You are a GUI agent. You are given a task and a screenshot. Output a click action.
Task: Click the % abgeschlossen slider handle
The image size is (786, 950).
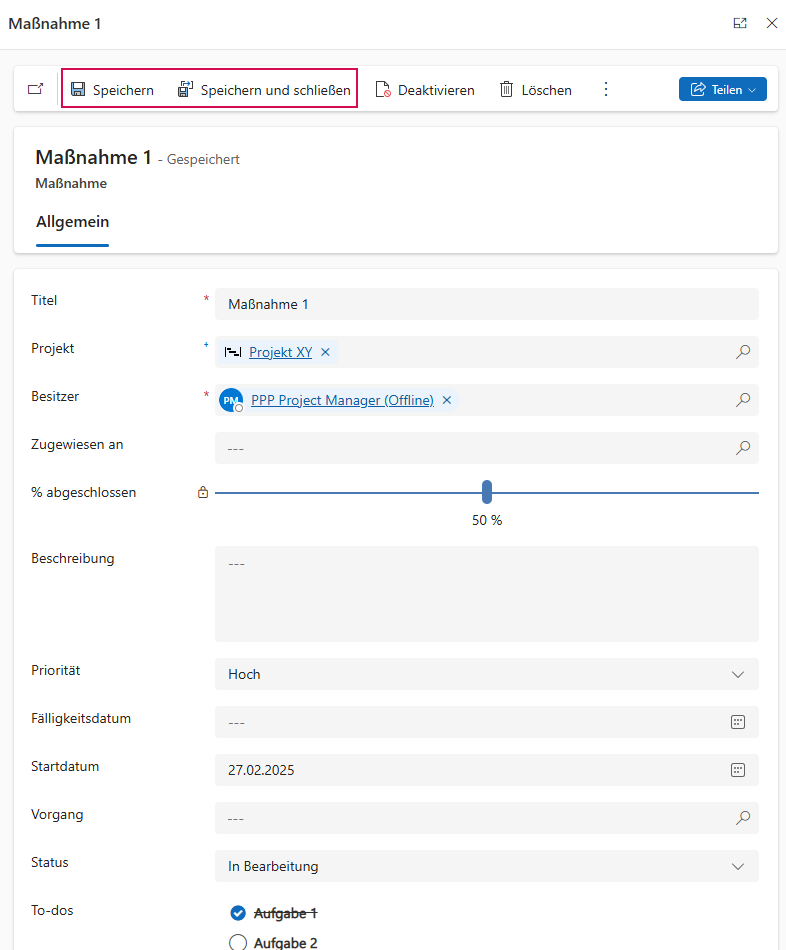[x=487, y=492]
